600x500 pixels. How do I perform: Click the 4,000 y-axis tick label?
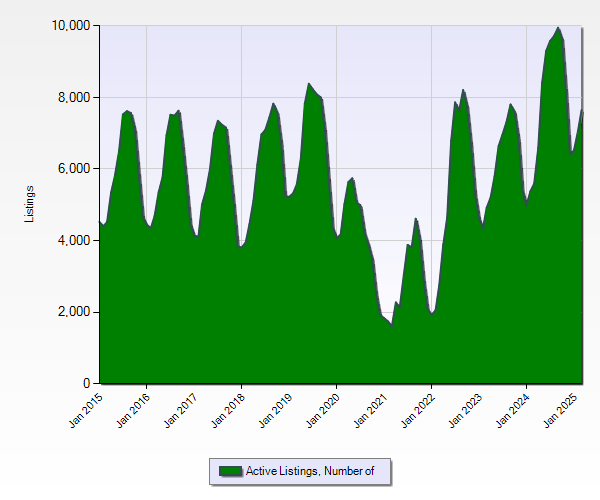click(73, 240)
